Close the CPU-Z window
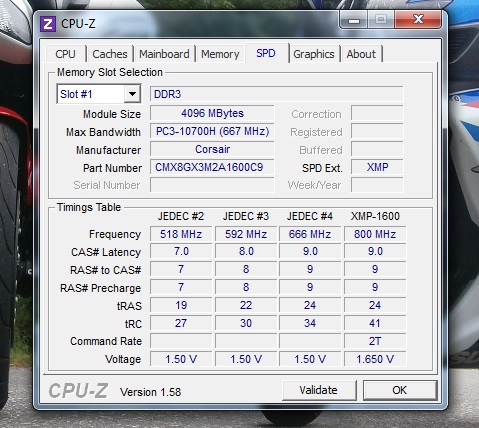Image resolution: width=479 pixels, height=428 pixels. coord(418,19)
